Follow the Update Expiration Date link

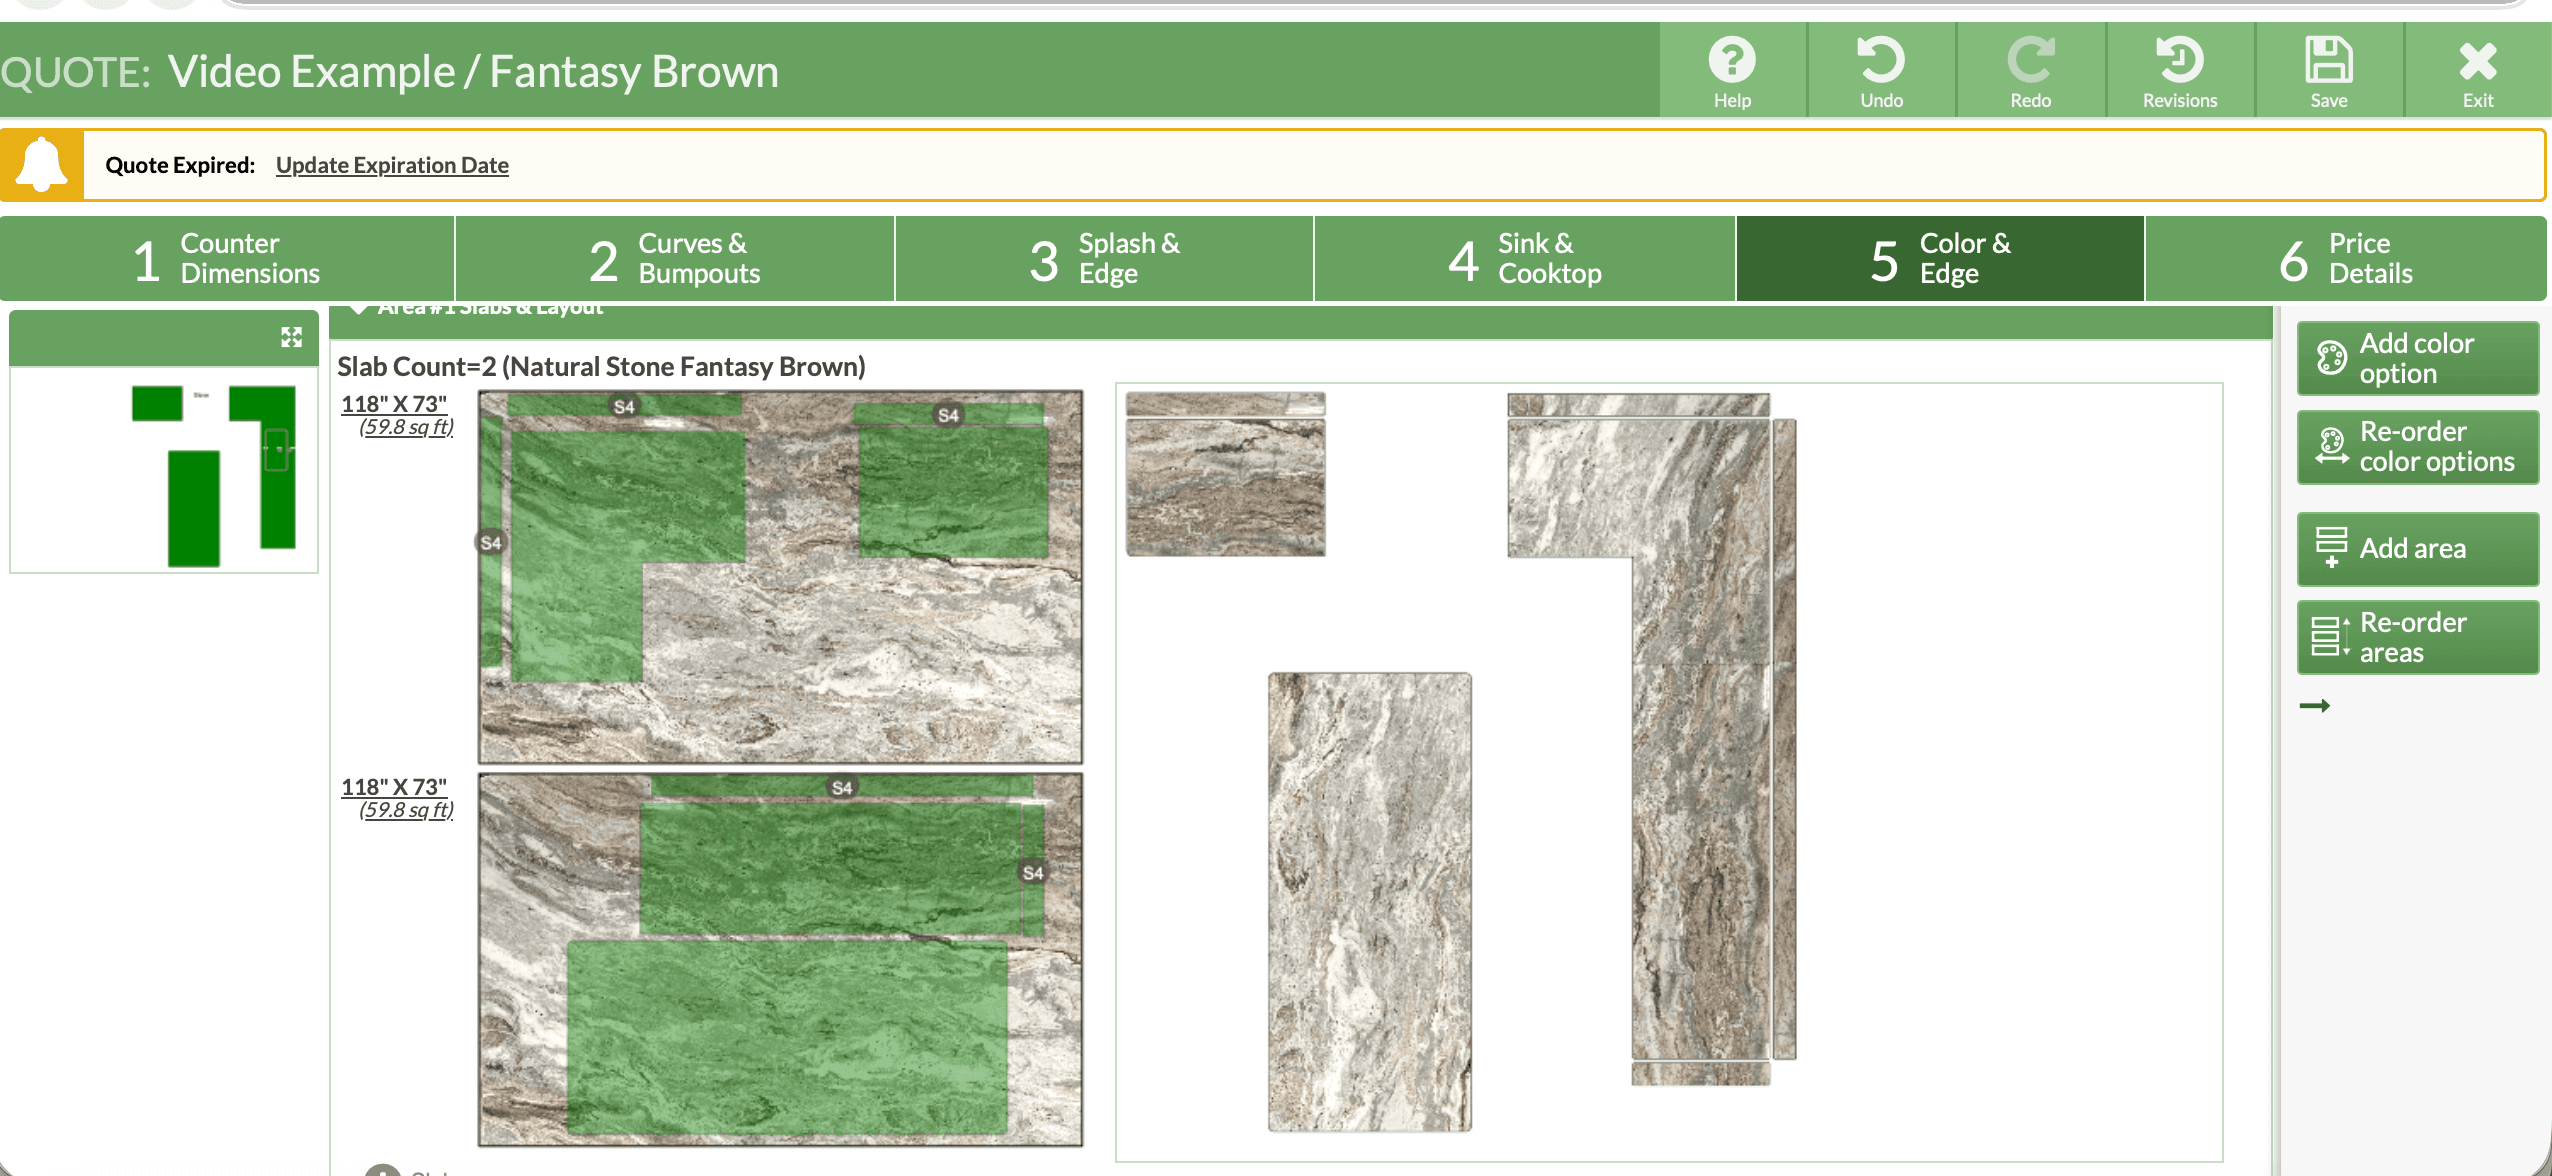pyautogui.click(x=392, y=165)
